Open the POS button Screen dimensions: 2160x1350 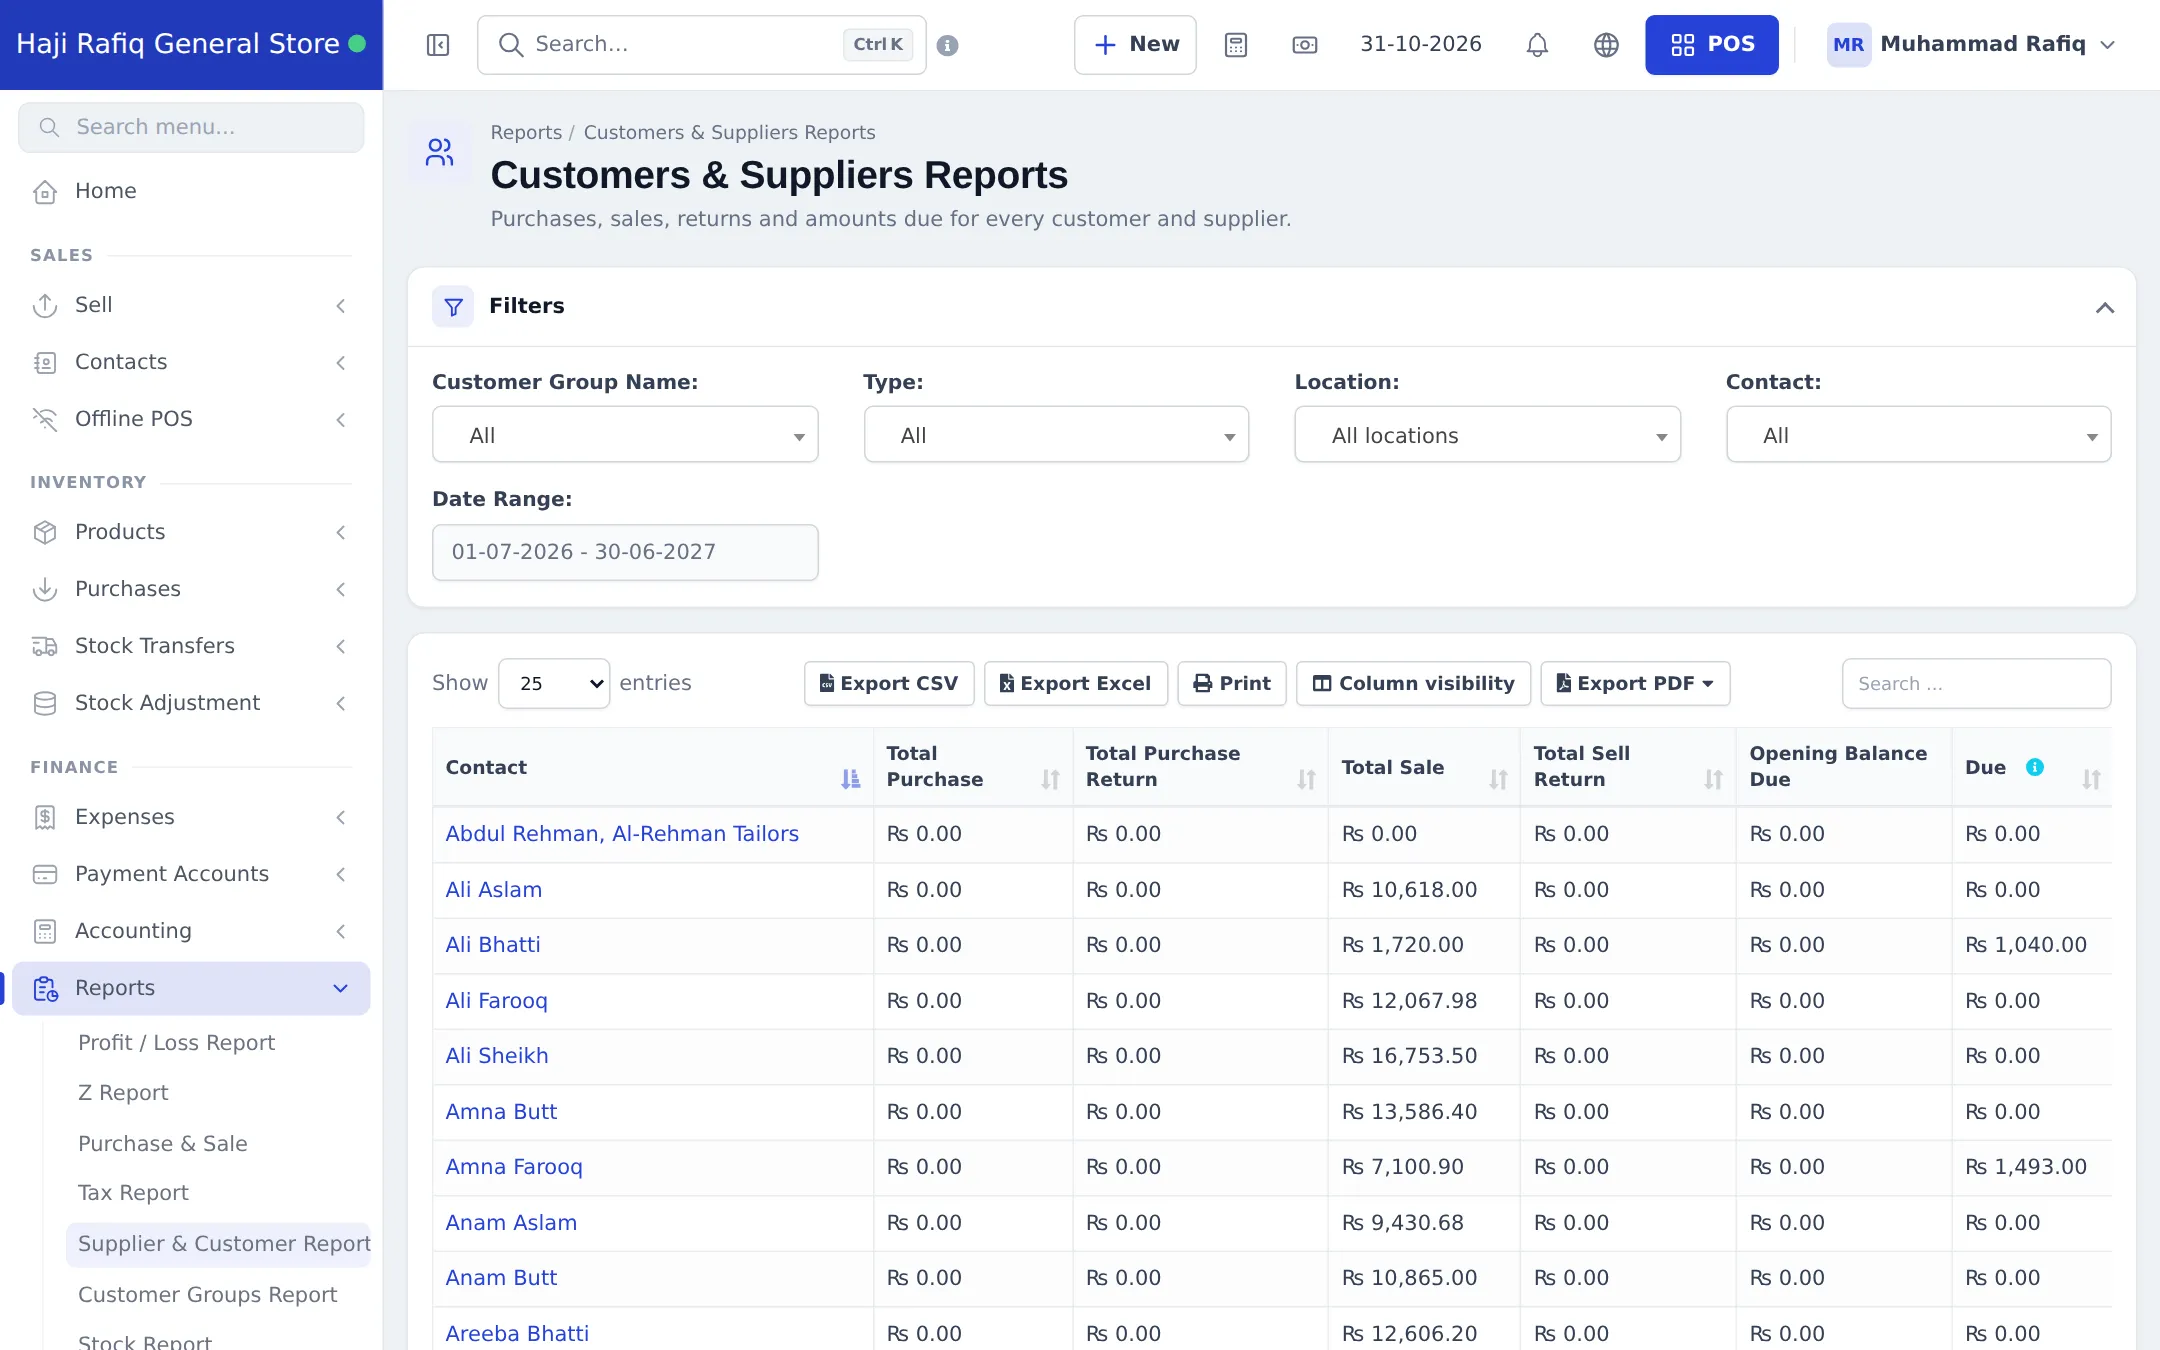click(x=1711, y=45)
